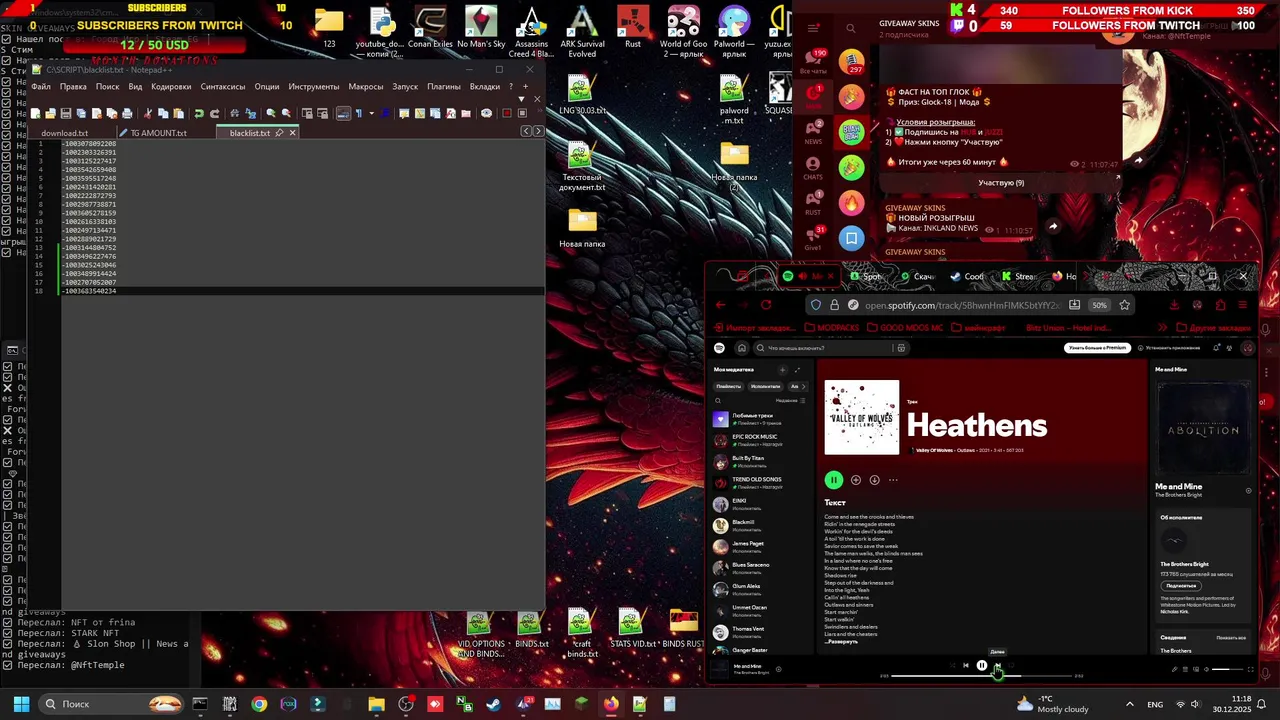
Task: Open the RUST folder in Telegram sidebar
Action: pos(813,202)
